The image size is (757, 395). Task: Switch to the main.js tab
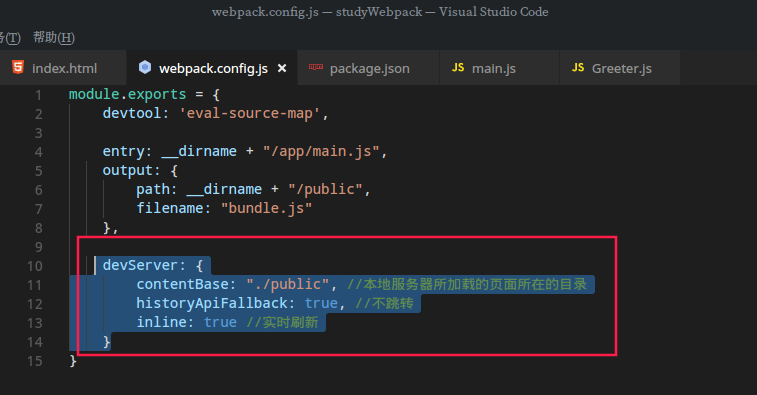(x=499, y=68)
